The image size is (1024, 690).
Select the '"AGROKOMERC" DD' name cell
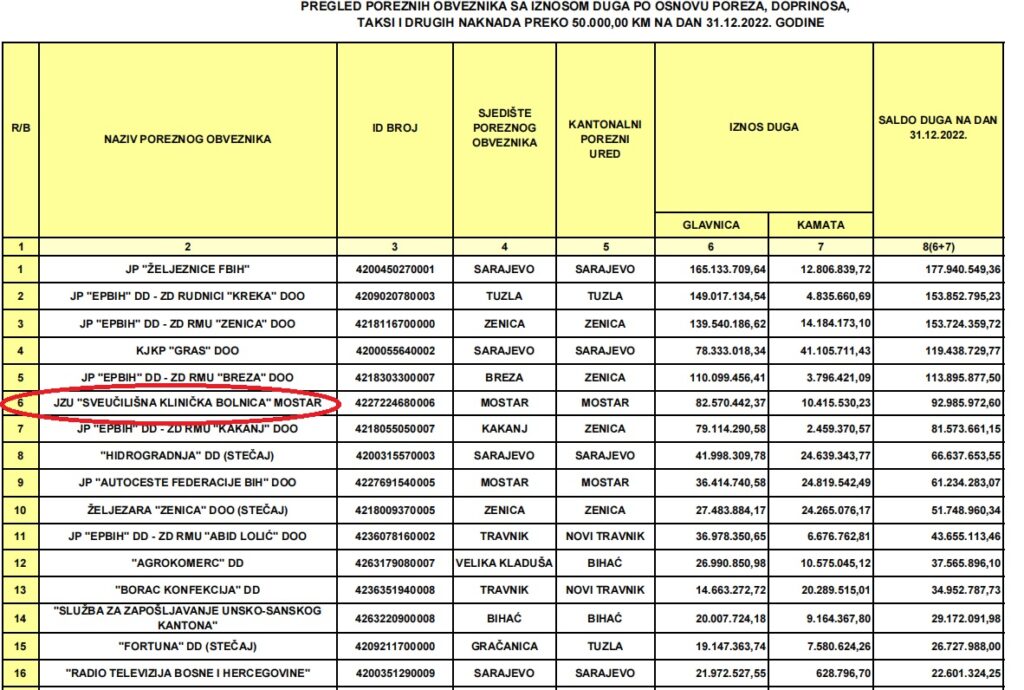click(x=187, y=563)
